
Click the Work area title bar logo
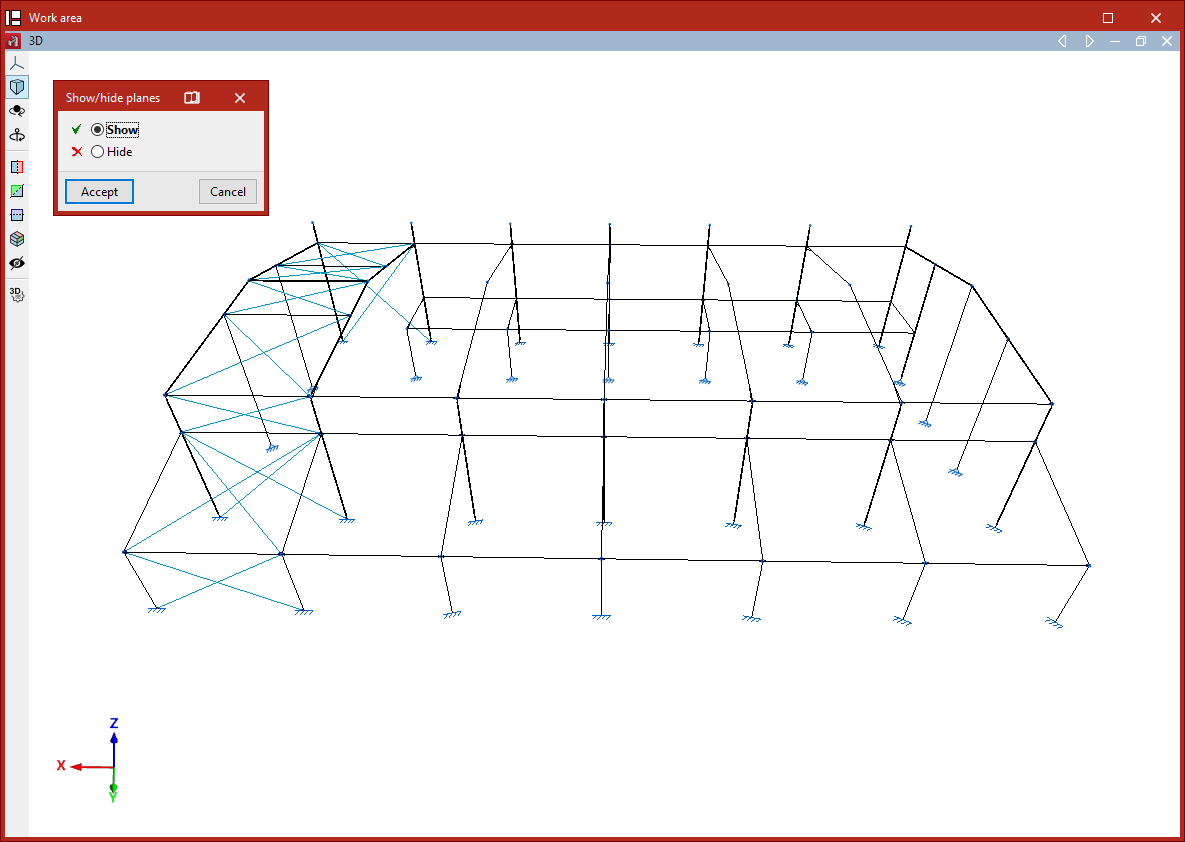click(13, 17)
